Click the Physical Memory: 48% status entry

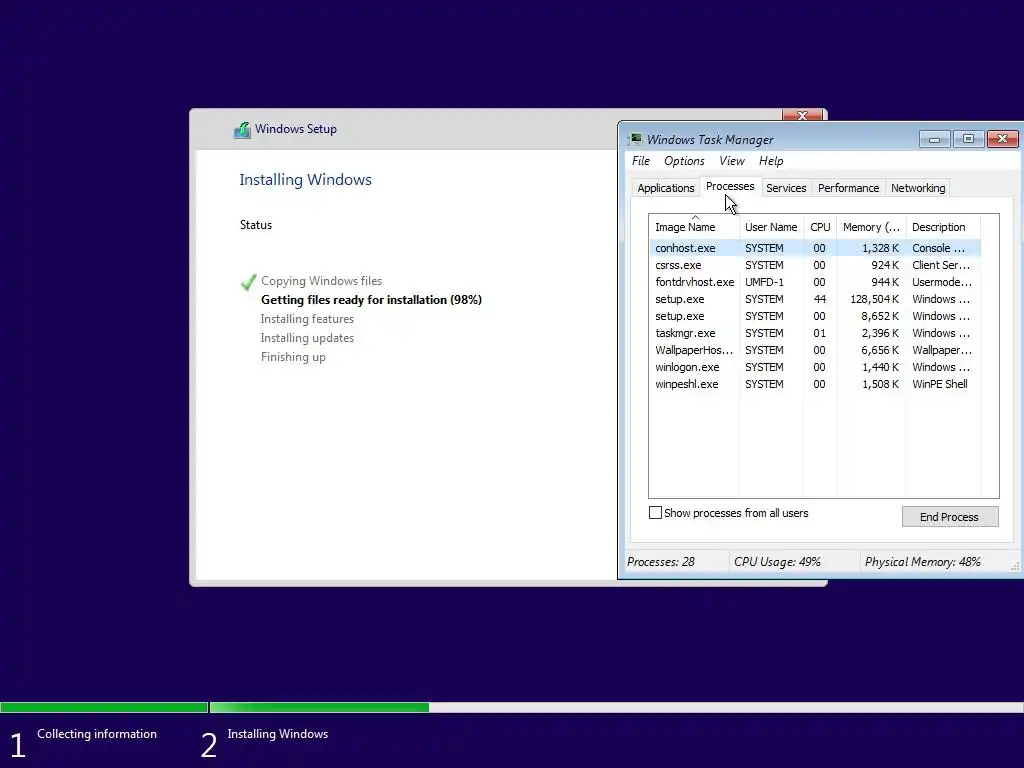pos(923,562)
